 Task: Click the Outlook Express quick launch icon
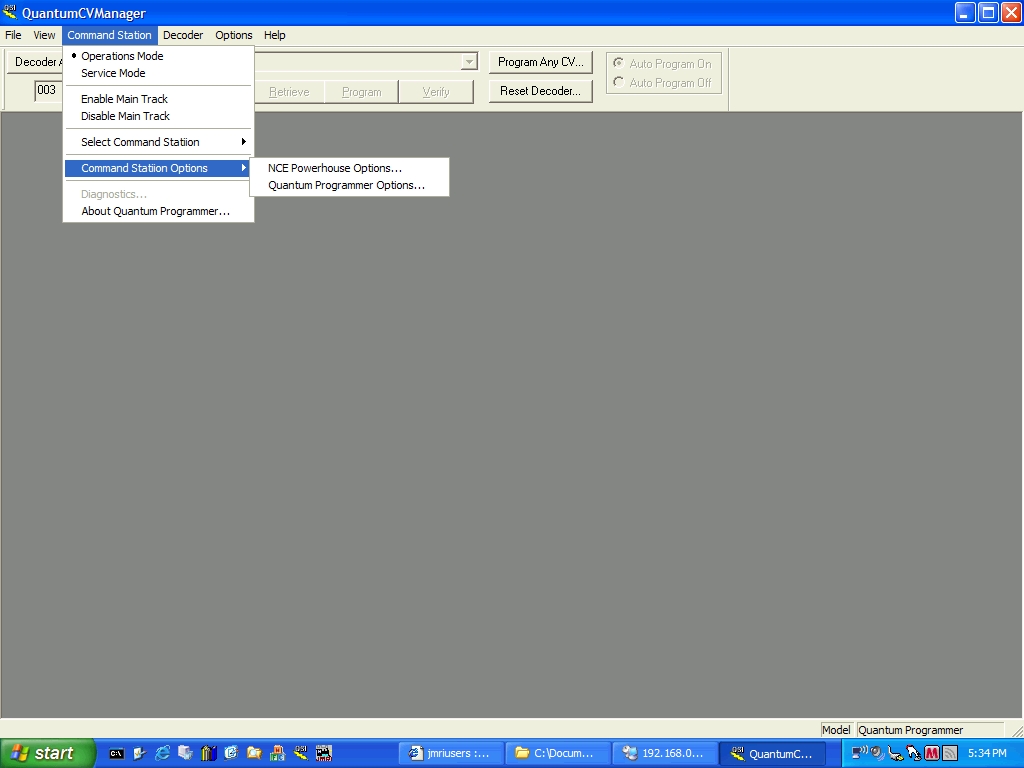click(x=231, y=754)
